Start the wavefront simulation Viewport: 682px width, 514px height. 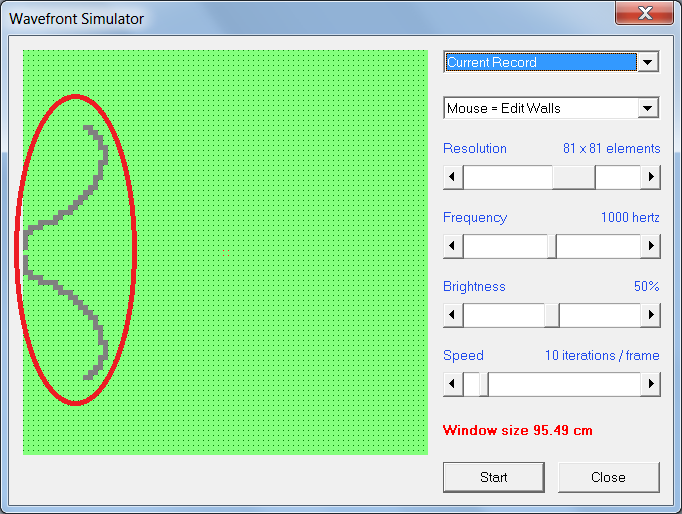pyautogui.click(x=494, y=477)
